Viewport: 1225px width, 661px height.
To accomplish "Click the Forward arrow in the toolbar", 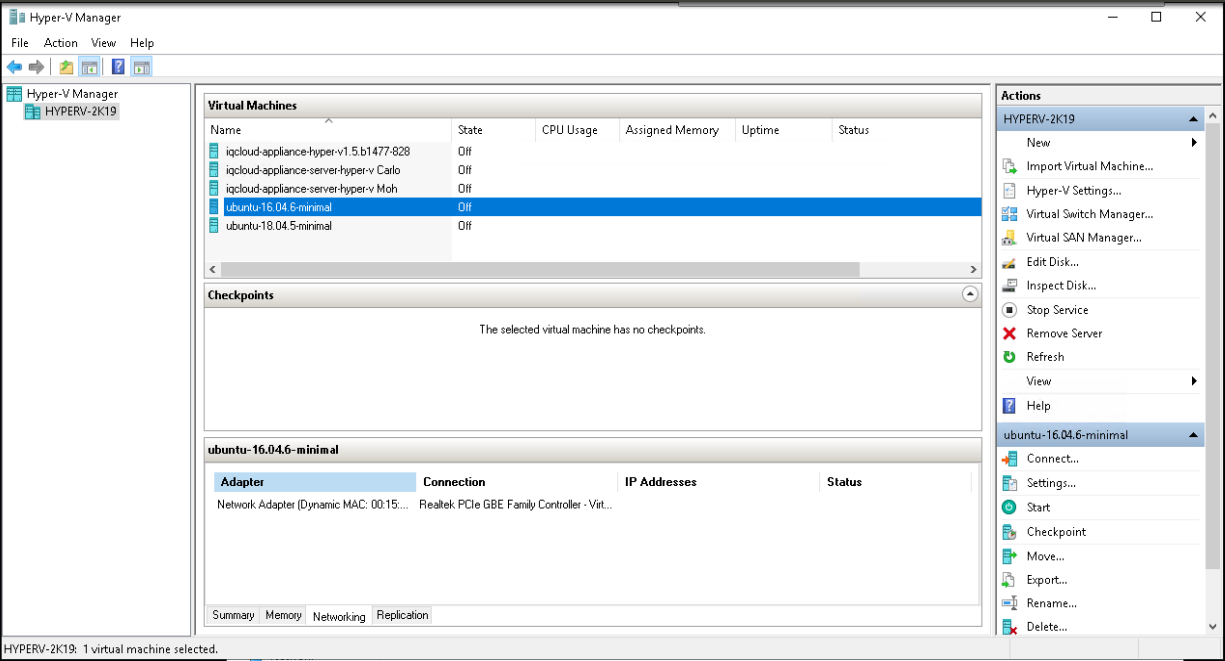I will tap(37, 67).
